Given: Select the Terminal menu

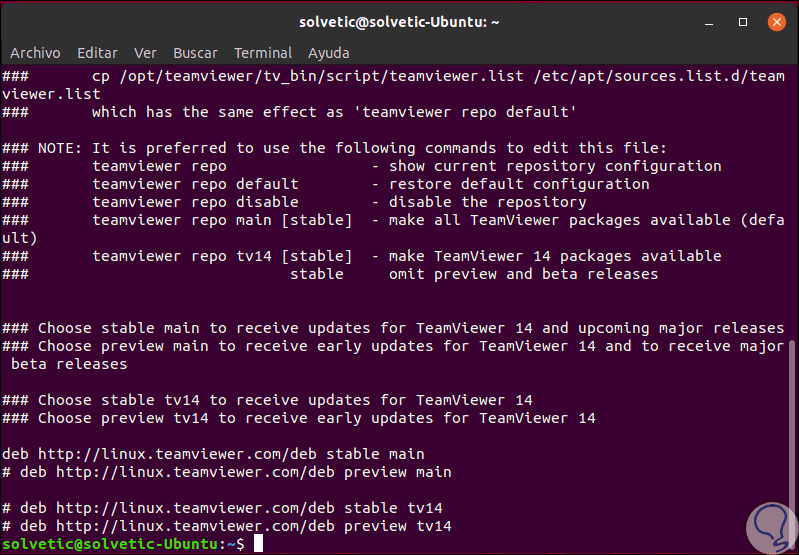Looking at the screenshot, I should [263, 53].
